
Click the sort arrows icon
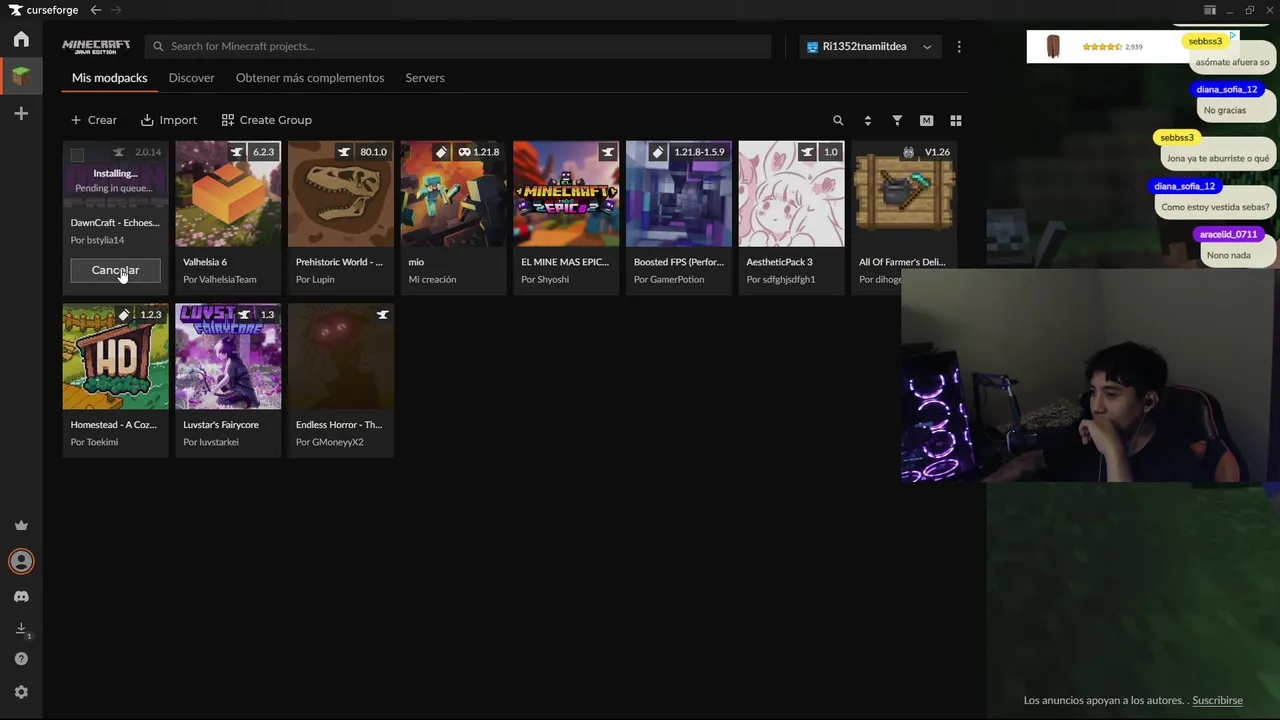pos(867,120)
